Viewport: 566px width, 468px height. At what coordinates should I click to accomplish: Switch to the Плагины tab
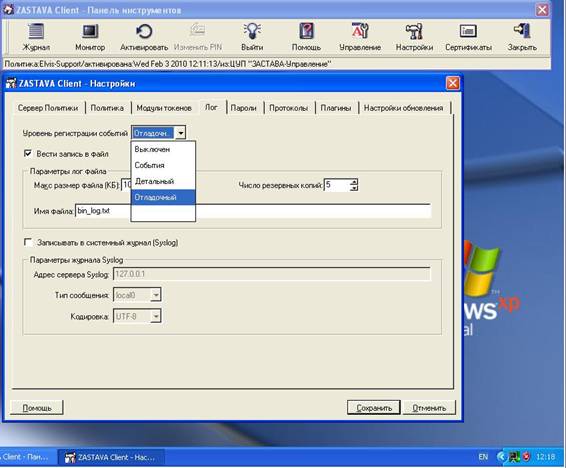click(336, 108)
